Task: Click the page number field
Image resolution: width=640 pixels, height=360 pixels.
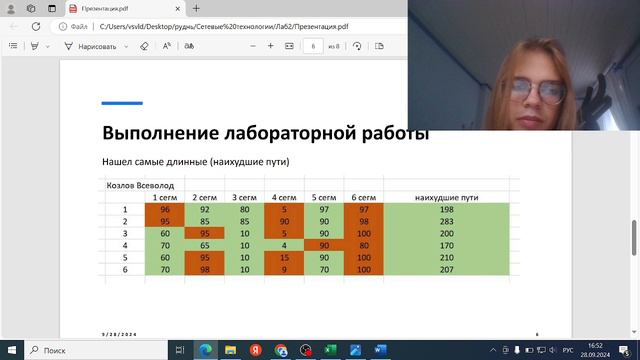Action: click(313, 46)
